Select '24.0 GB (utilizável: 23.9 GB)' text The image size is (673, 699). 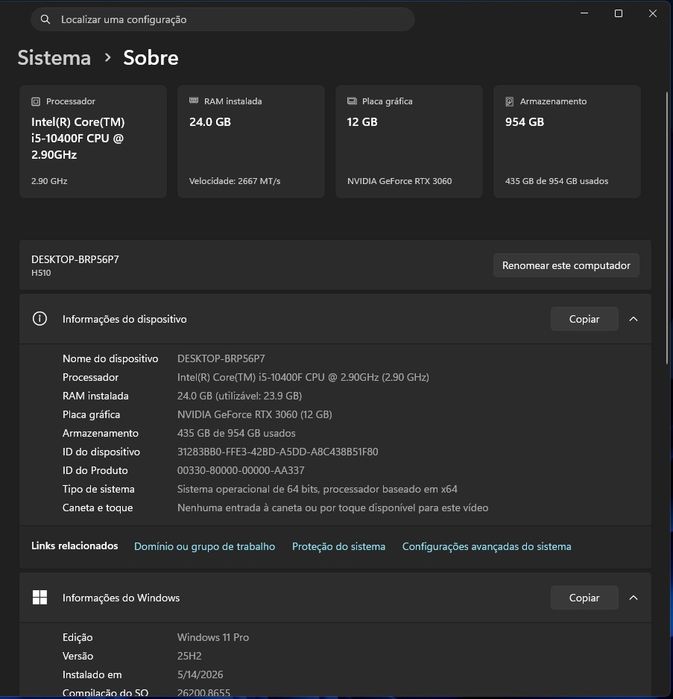click(239, 396)
